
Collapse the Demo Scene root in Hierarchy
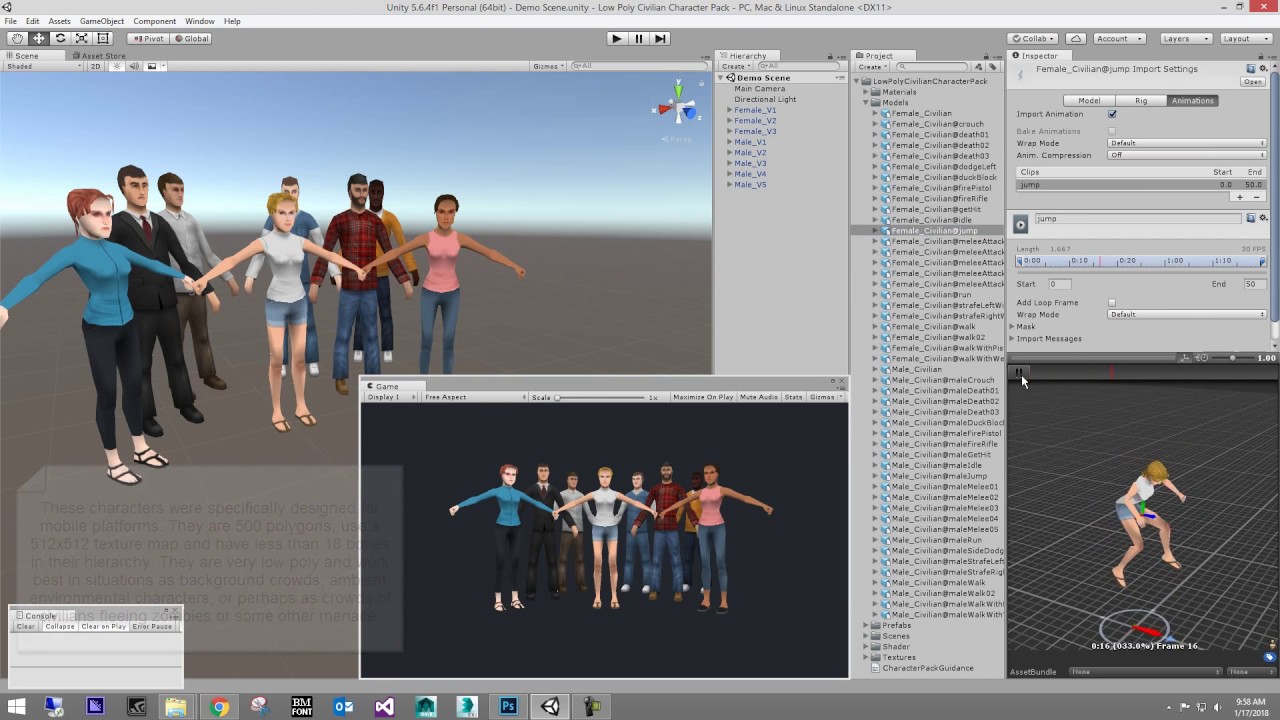click(x=720, y=78)
